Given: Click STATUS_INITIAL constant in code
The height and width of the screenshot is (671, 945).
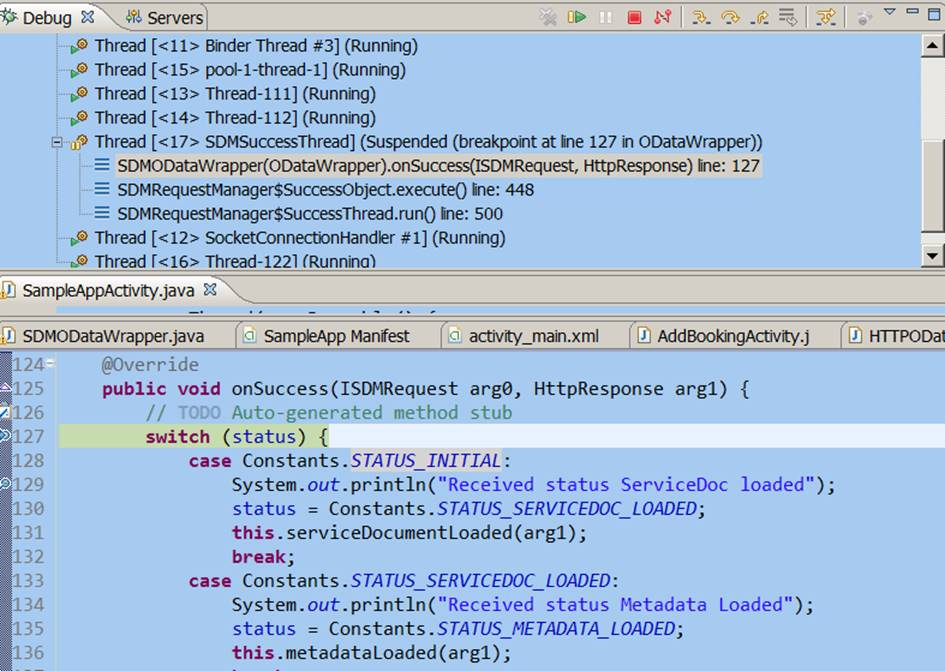Looking at the screenshot, I should (x=425, y=461).
